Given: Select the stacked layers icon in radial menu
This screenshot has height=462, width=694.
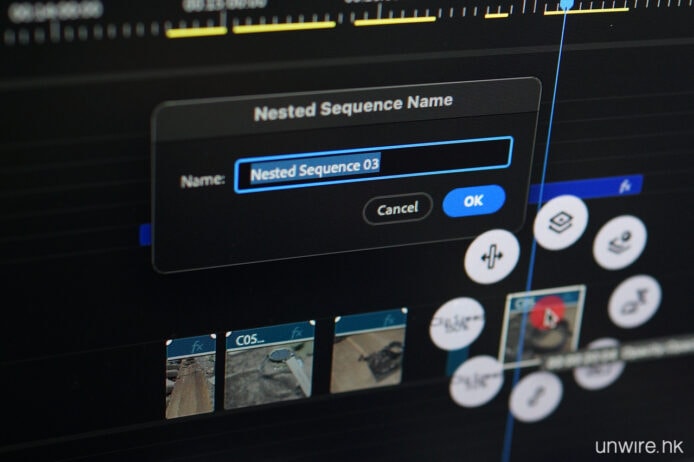Looking at the screenshot, I should (x=560, y=224).
